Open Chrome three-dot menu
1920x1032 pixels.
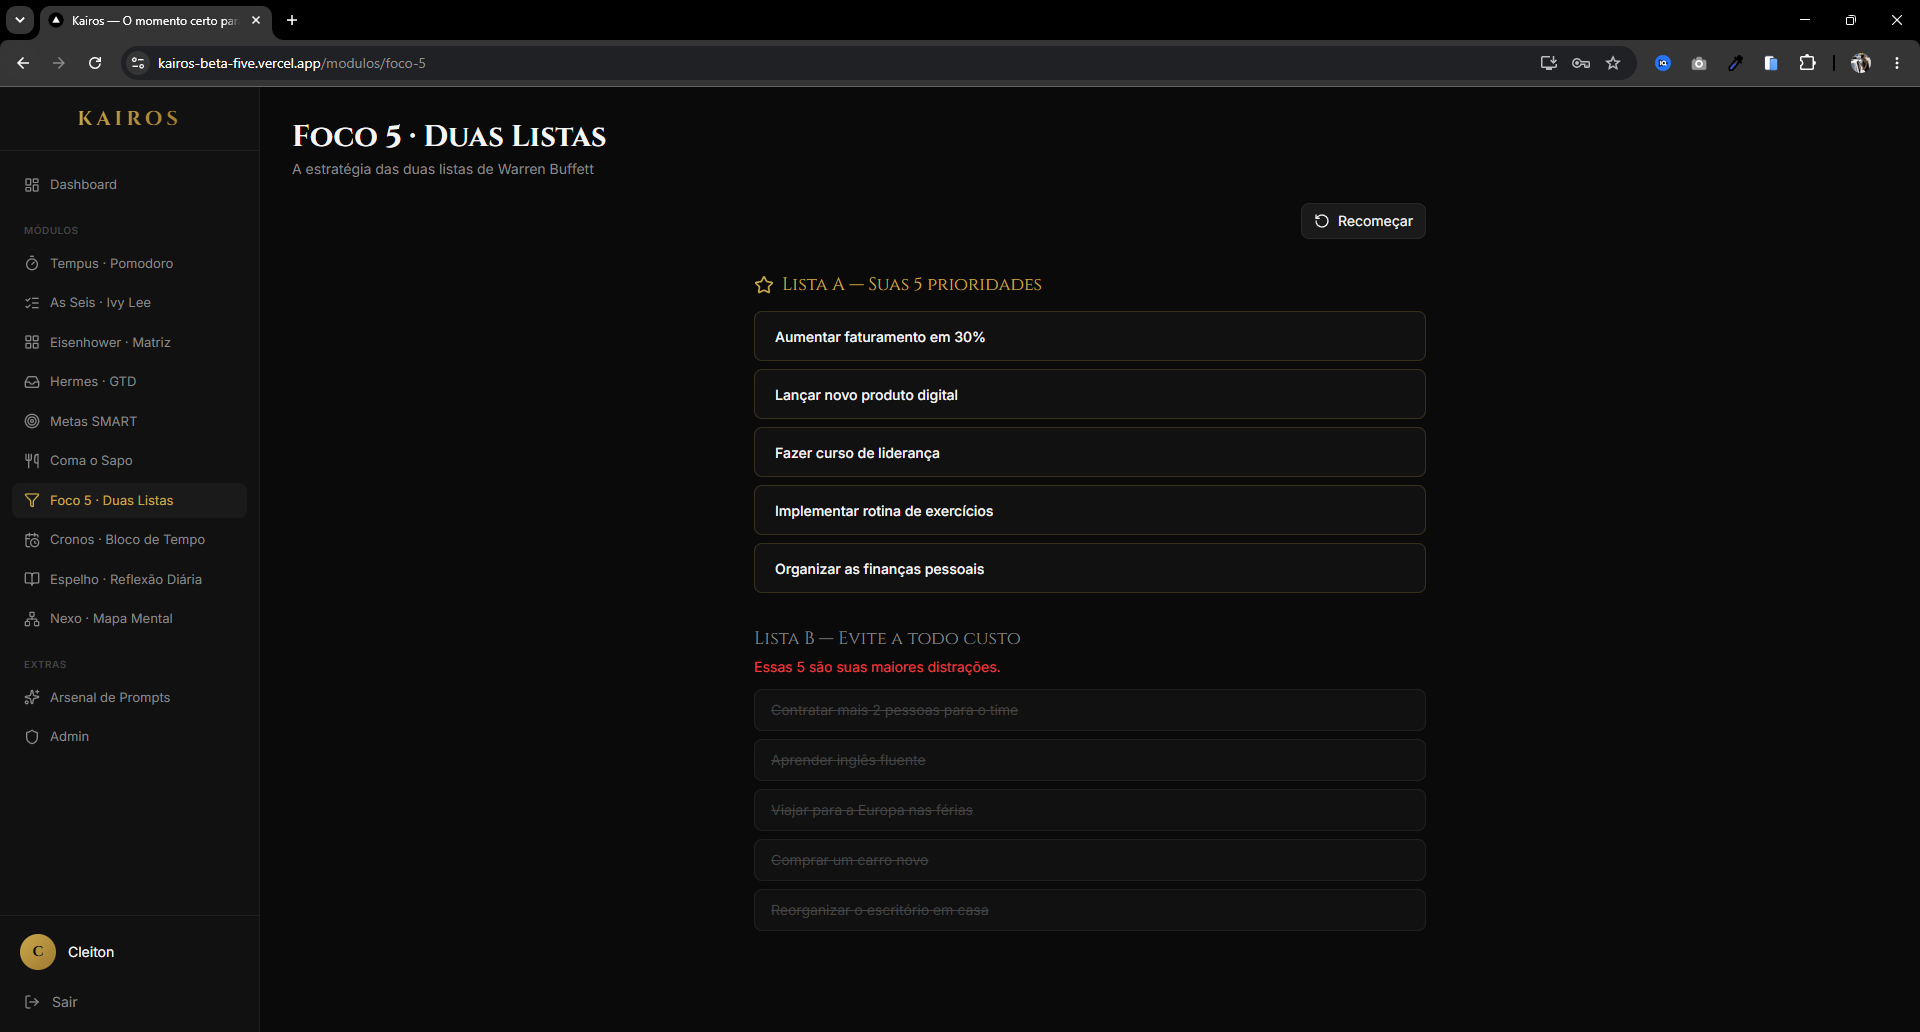coord(1897,63)
